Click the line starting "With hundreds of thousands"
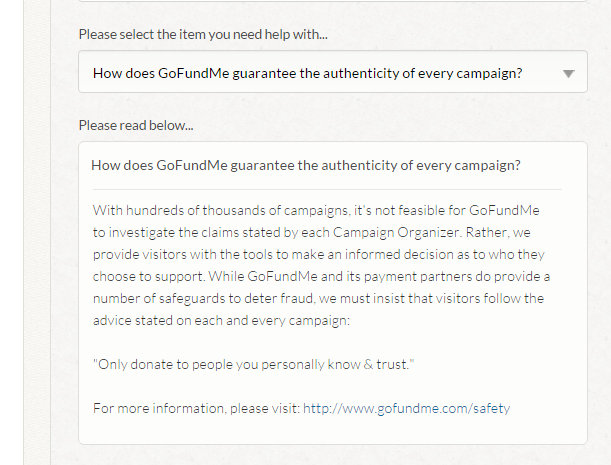Viewport: 611px width, 465px height. (x=316, y=210)
